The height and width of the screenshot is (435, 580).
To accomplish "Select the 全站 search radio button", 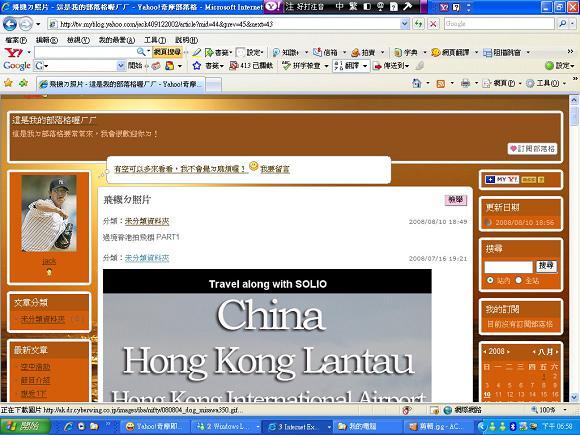I will pyautogui.click(x=518, y=280).
